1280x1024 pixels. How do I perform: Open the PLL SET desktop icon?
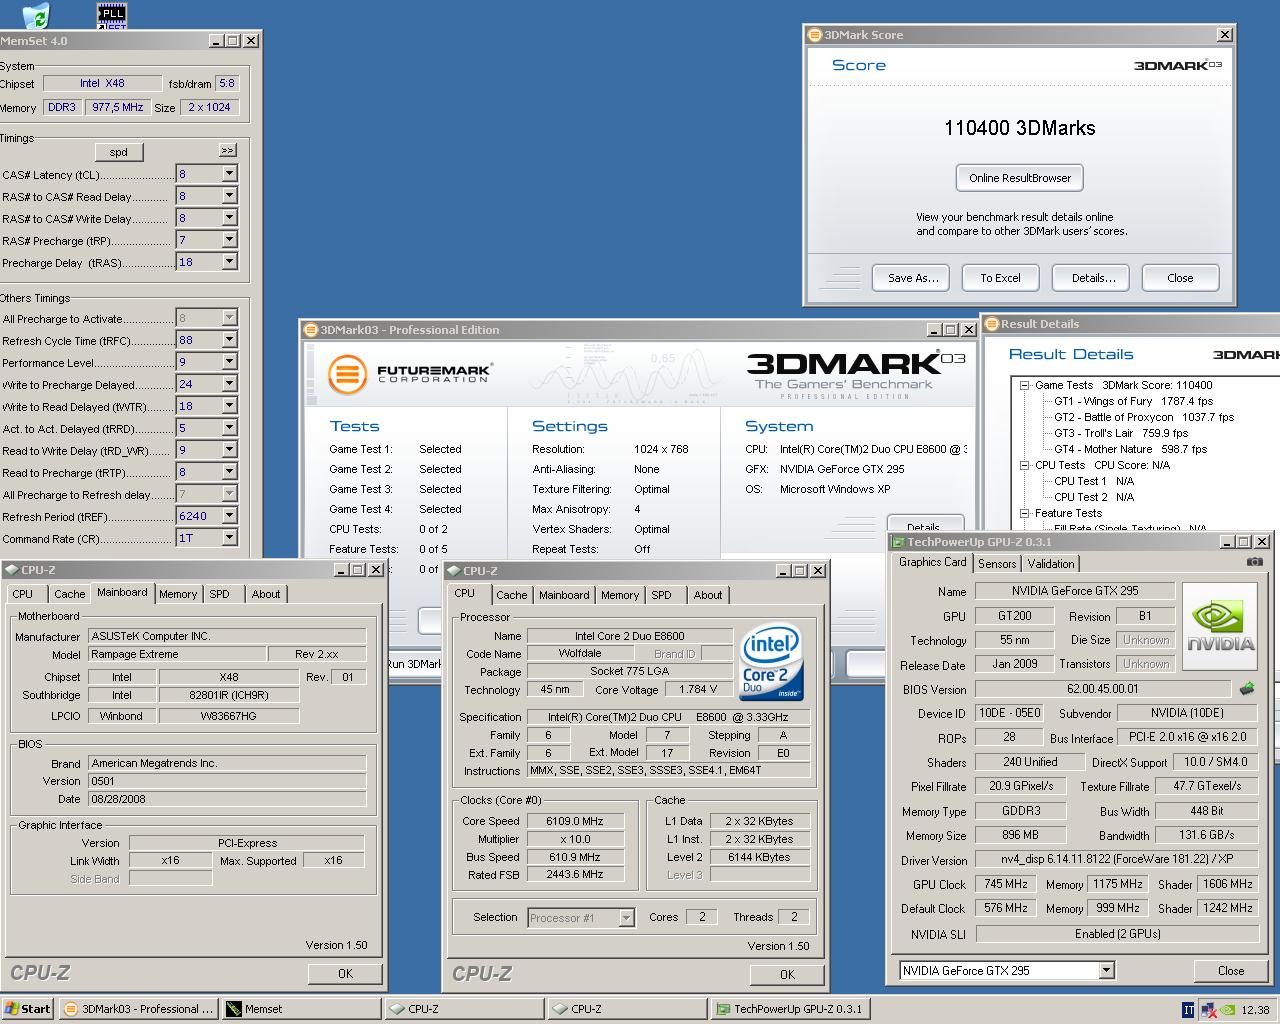(x=113, y=15)
